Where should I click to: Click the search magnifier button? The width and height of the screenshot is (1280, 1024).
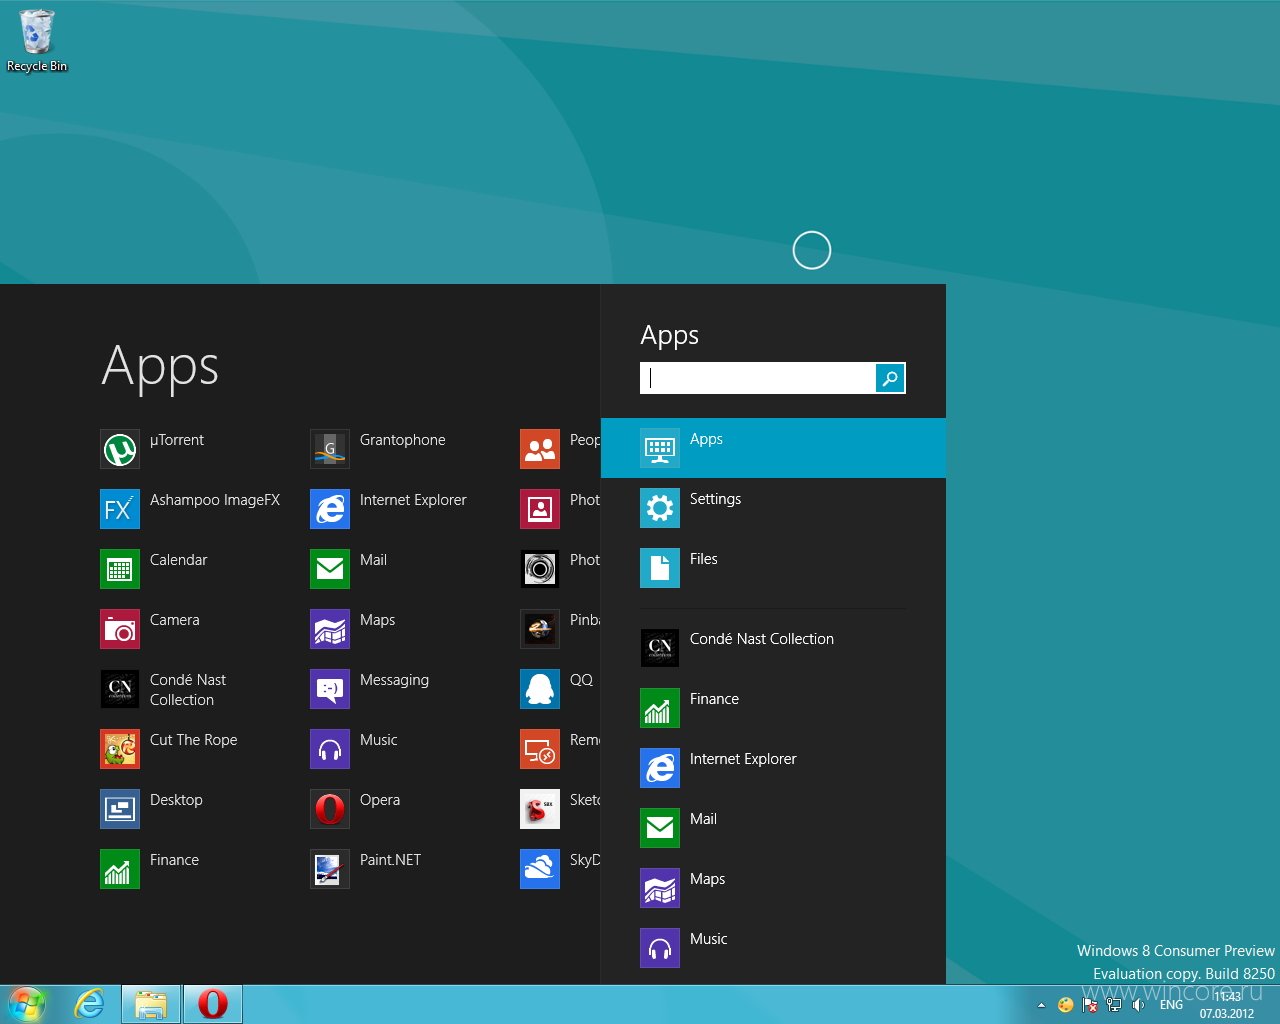point(890,378)
